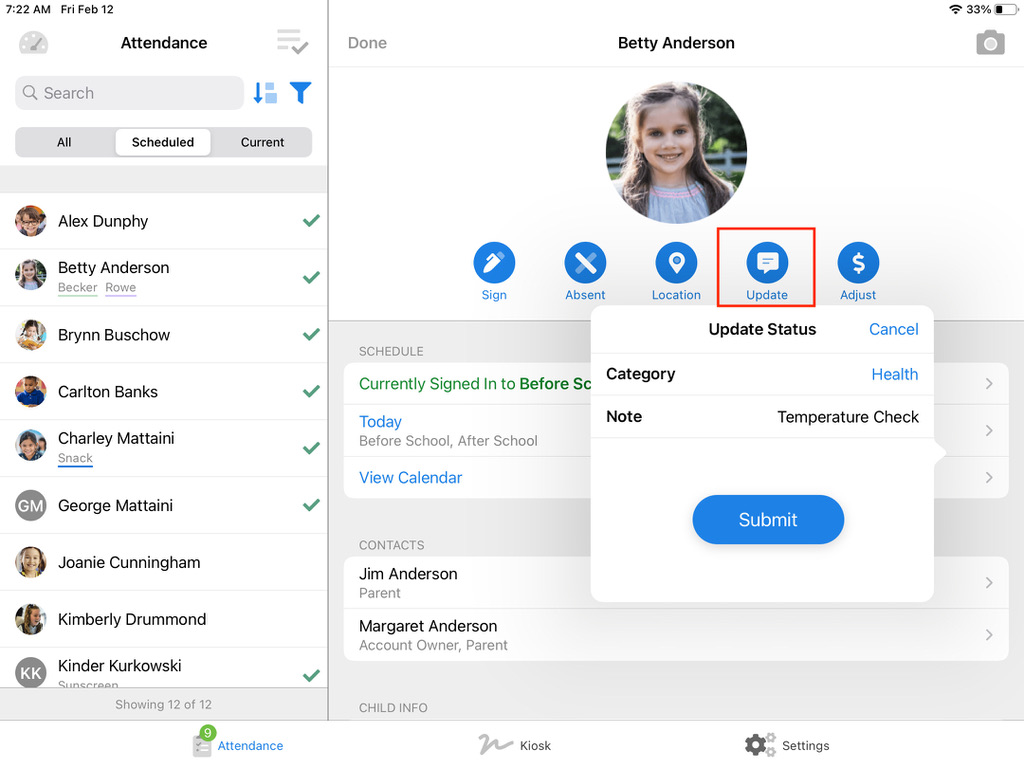The width and height of the screenshot is (1024, 768).
Task: Tap Betty's Becker tag
Action: (x=77, y=287)
